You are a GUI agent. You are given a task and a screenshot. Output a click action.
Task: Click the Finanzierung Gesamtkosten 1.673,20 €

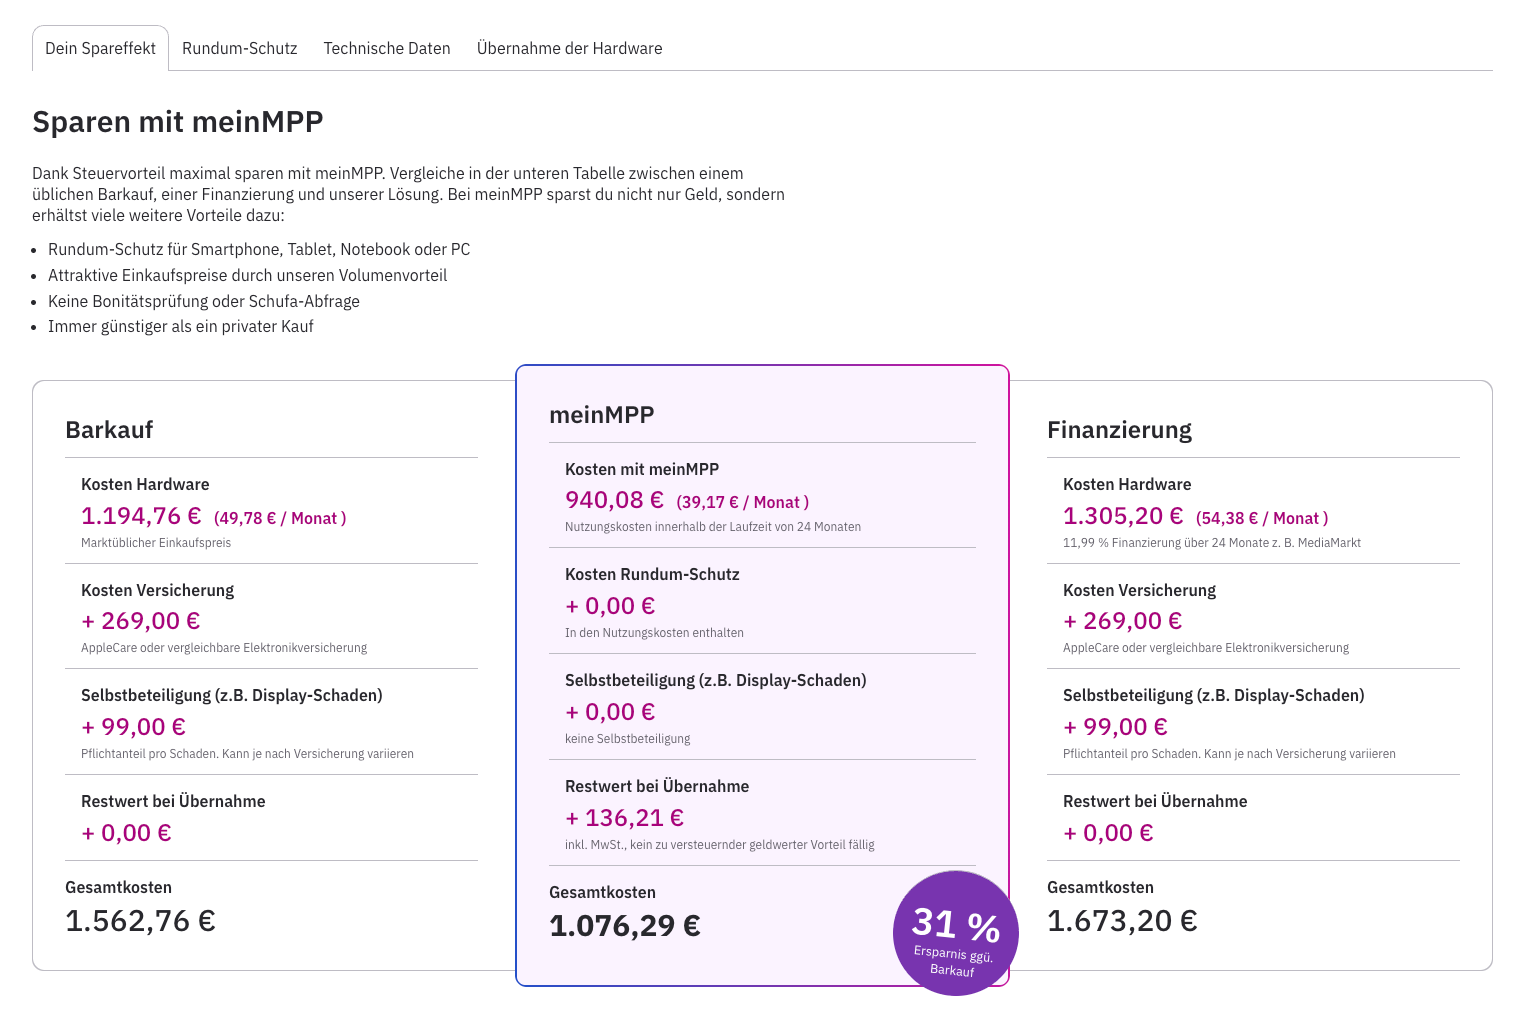1121,921
